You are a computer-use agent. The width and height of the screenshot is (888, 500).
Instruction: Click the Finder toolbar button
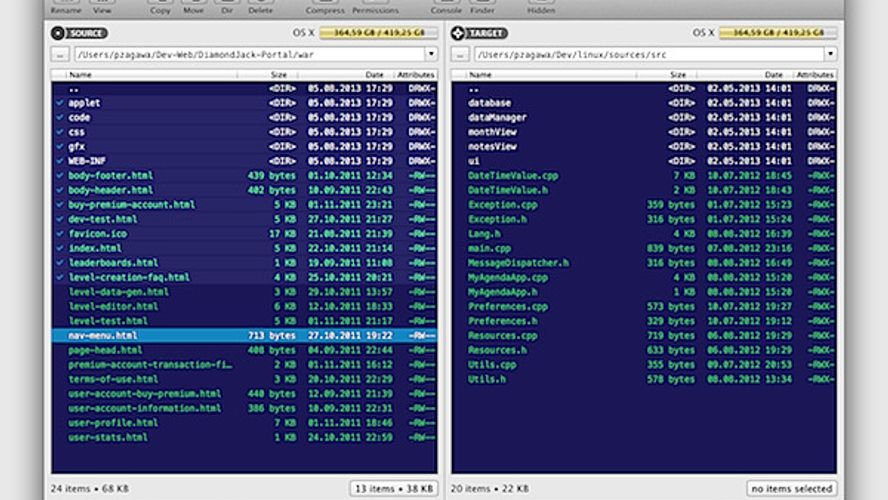483,8
